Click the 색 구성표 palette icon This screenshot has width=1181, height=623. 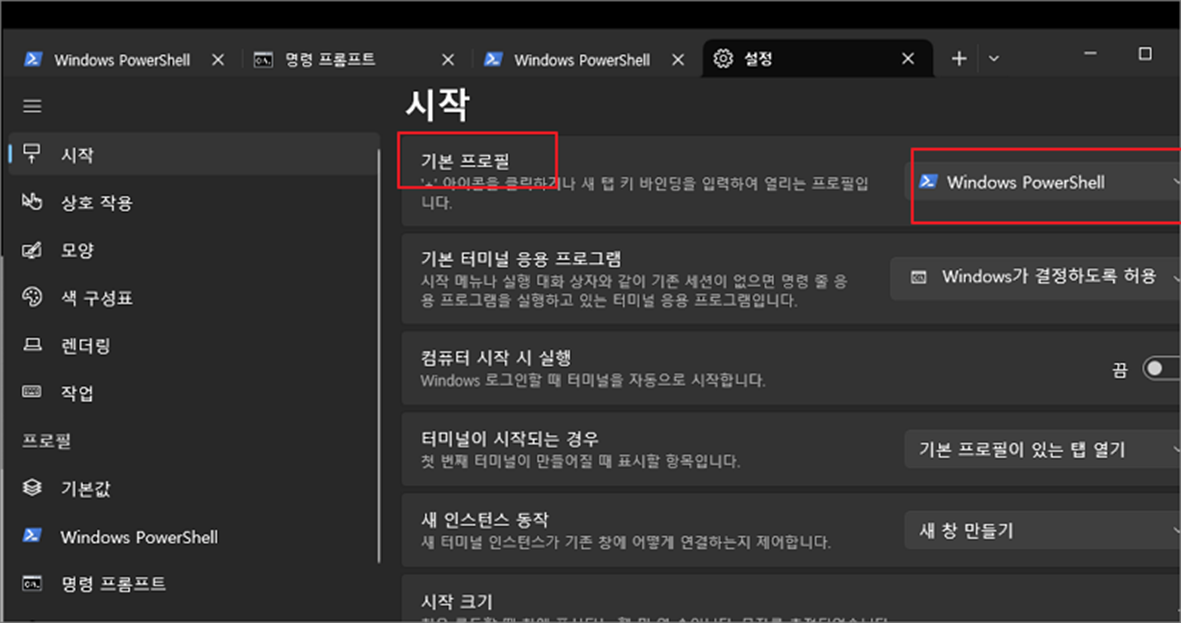click(x=32, y=297)
